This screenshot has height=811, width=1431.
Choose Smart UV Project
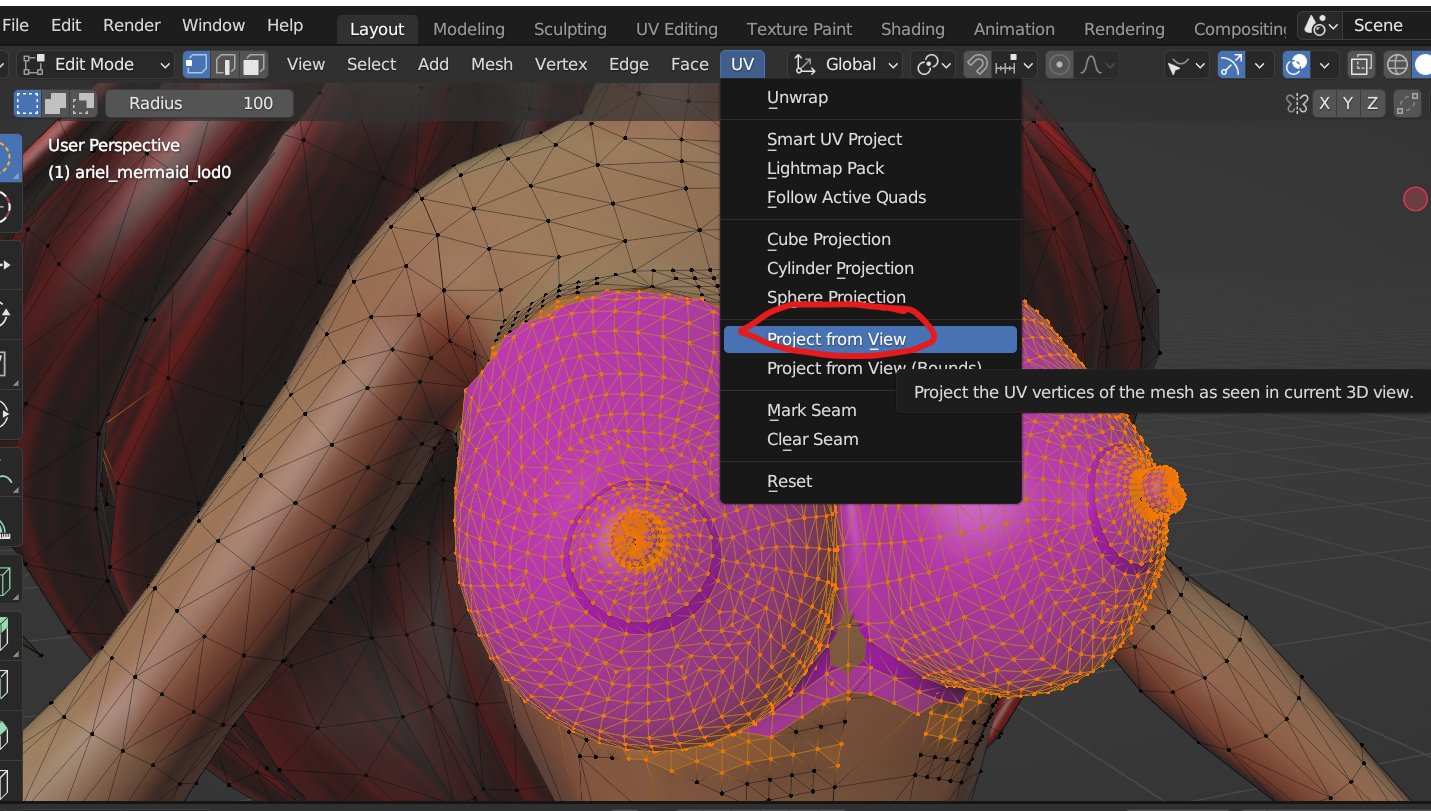pos(870,140)
